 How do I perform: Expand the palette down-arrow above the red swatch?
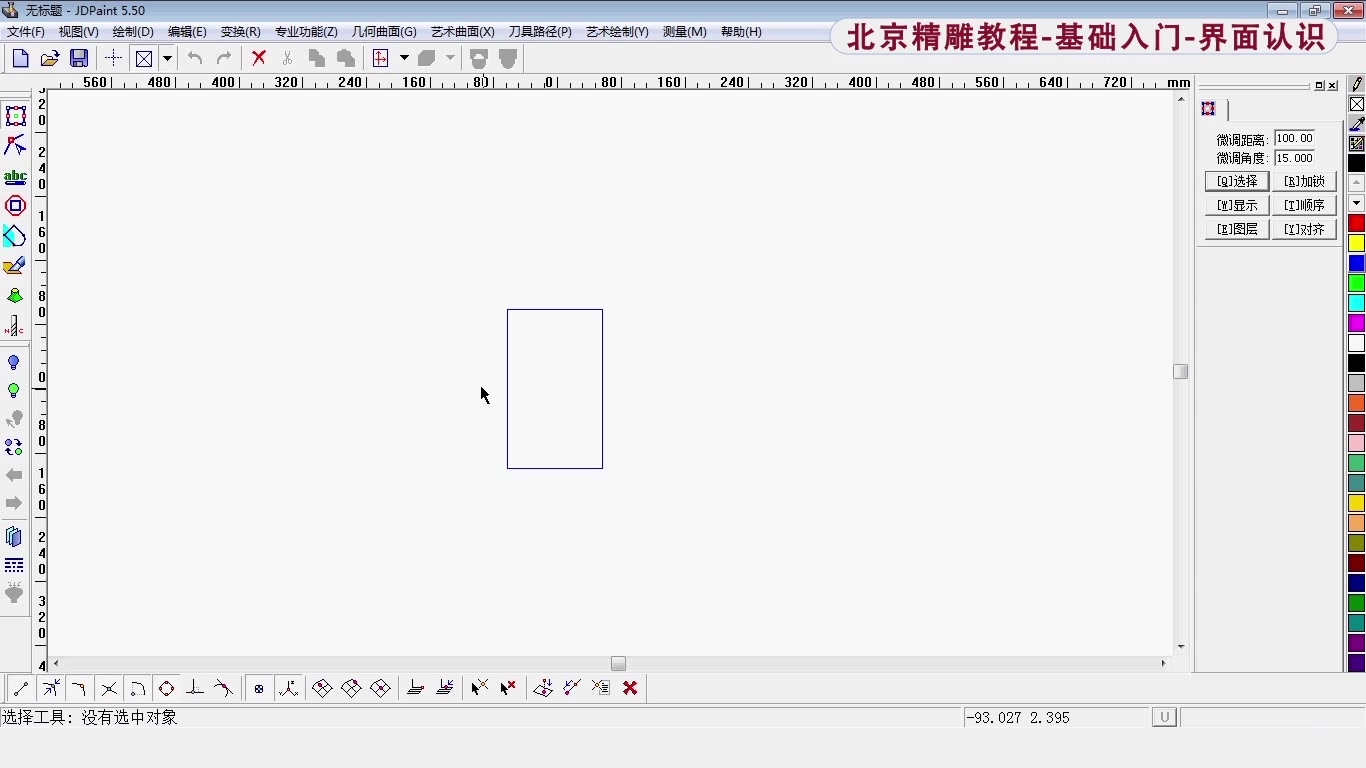[x=1357, y=203]
